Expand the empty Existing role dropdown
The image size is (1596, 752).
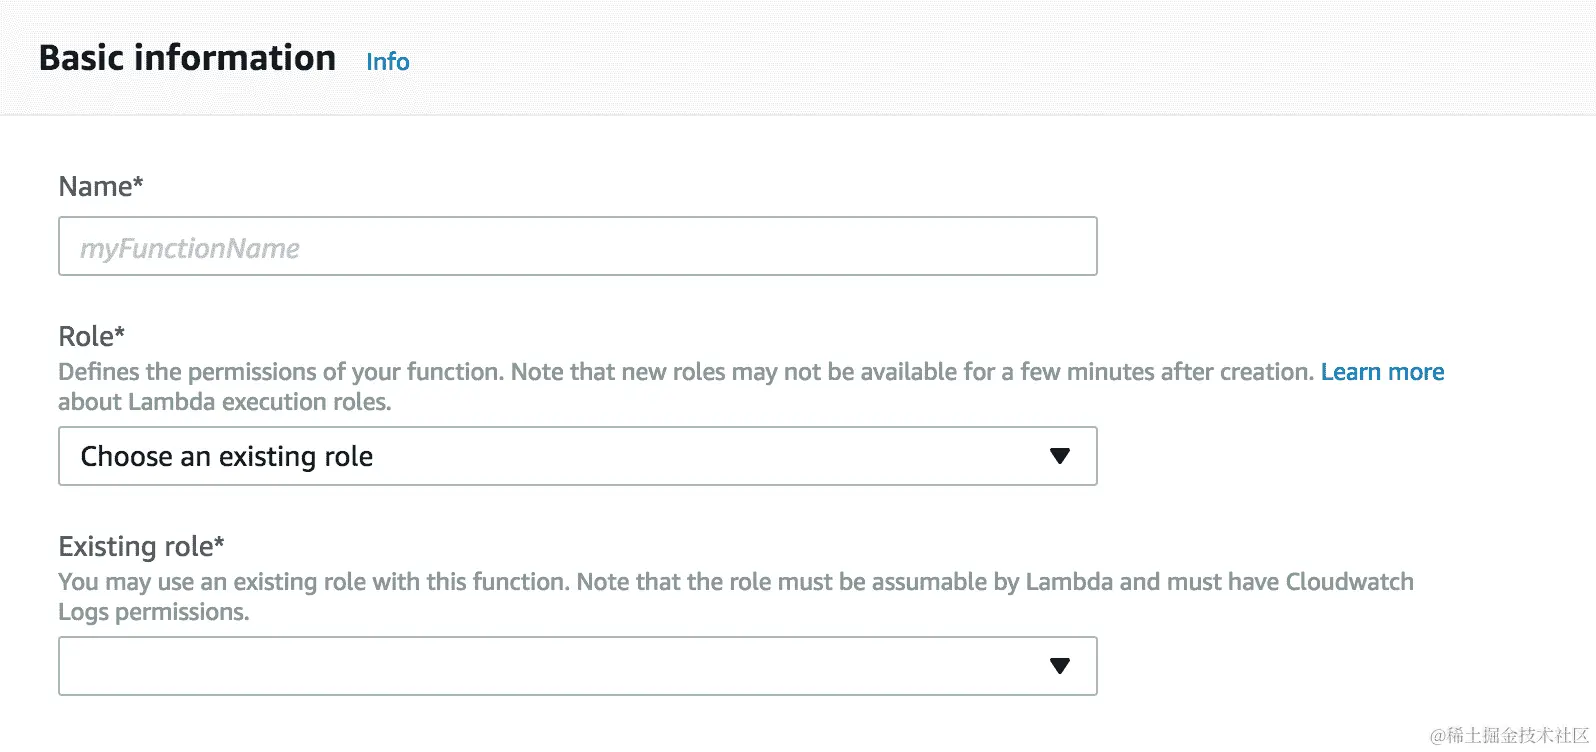(577, 667)
